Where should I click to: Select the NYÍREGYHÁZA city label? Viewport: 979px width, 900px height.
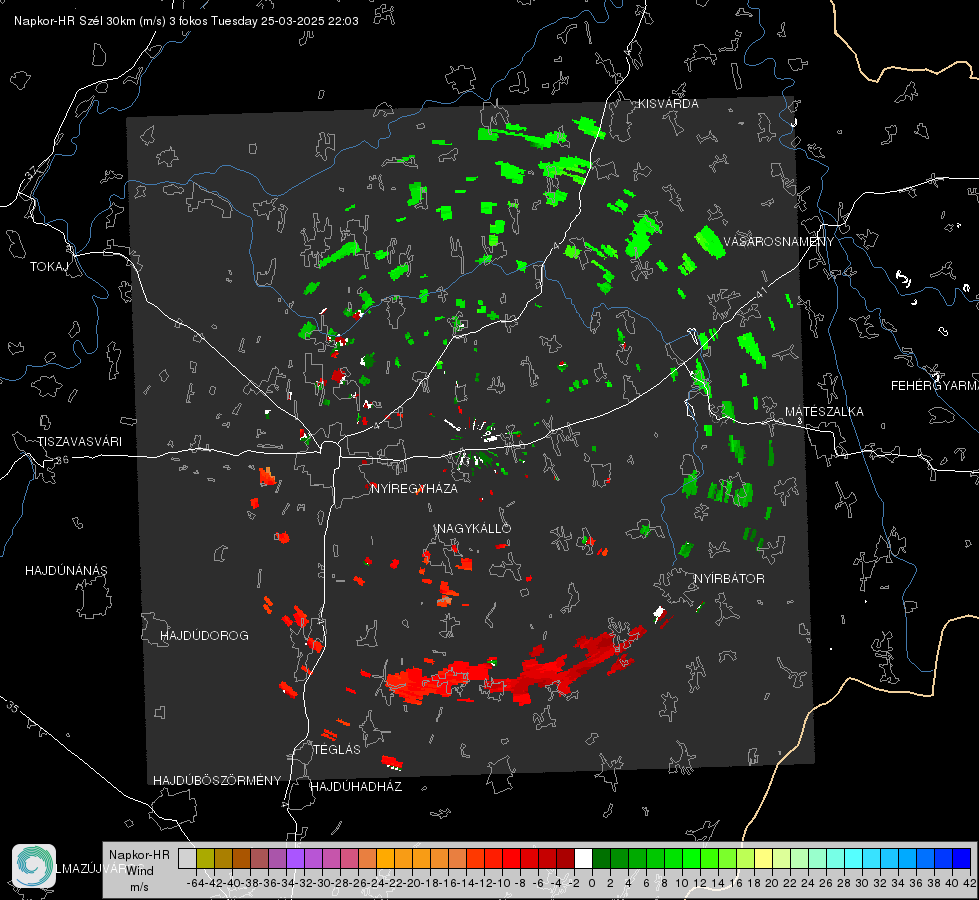(x=414, y=488)
